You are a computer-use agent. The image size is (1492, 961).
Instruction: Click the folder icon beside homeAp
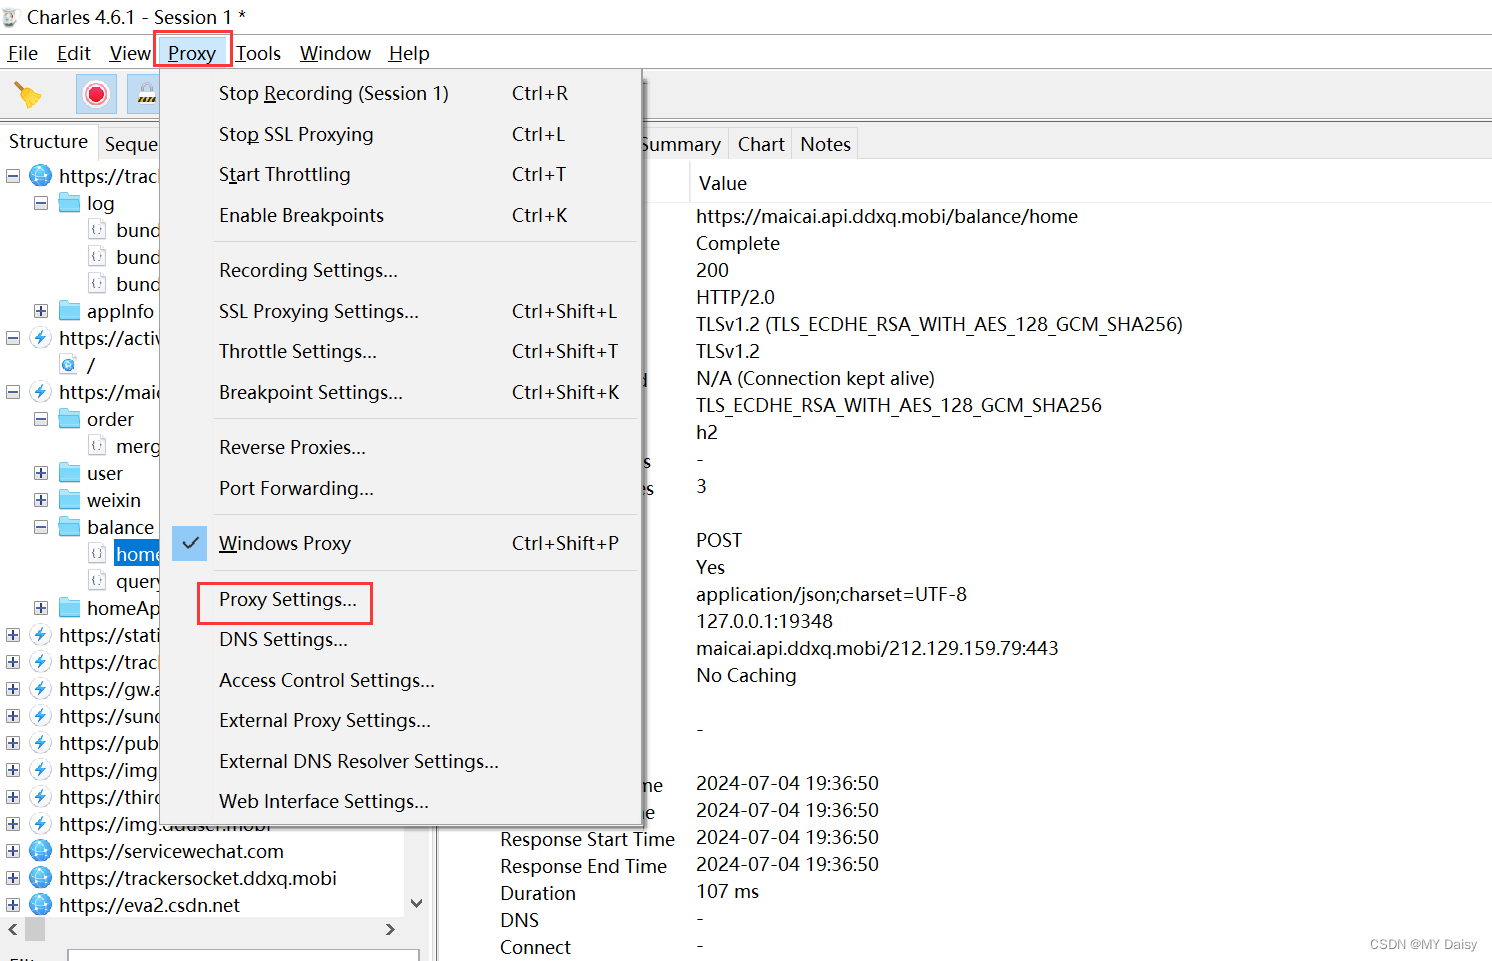click(x=69, y=608)
